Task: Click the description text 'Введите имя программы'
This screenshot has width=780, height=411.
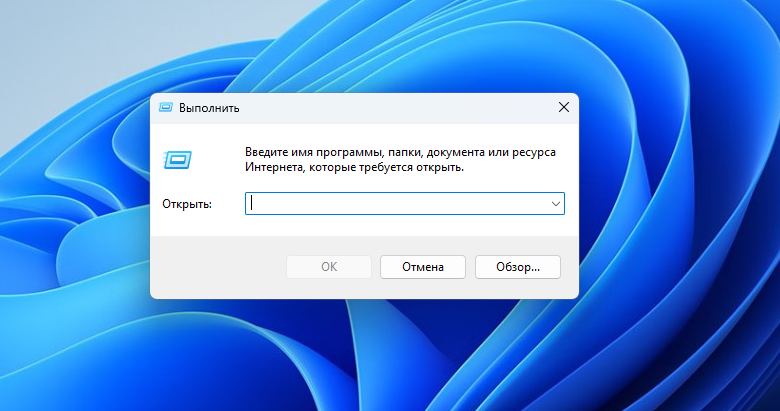Action: [x=314, y=152]
